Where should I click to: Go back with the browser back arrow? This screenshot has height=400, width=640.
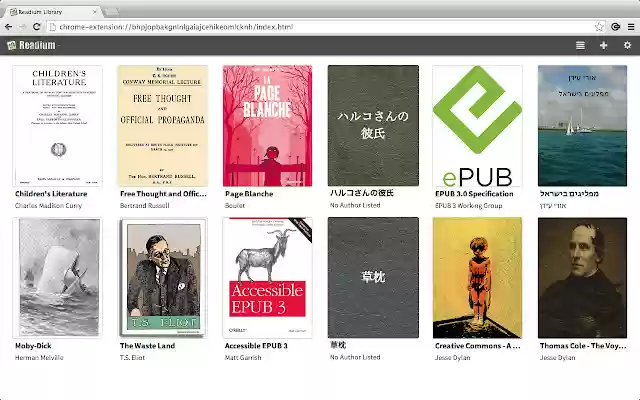tap(9, 27)
